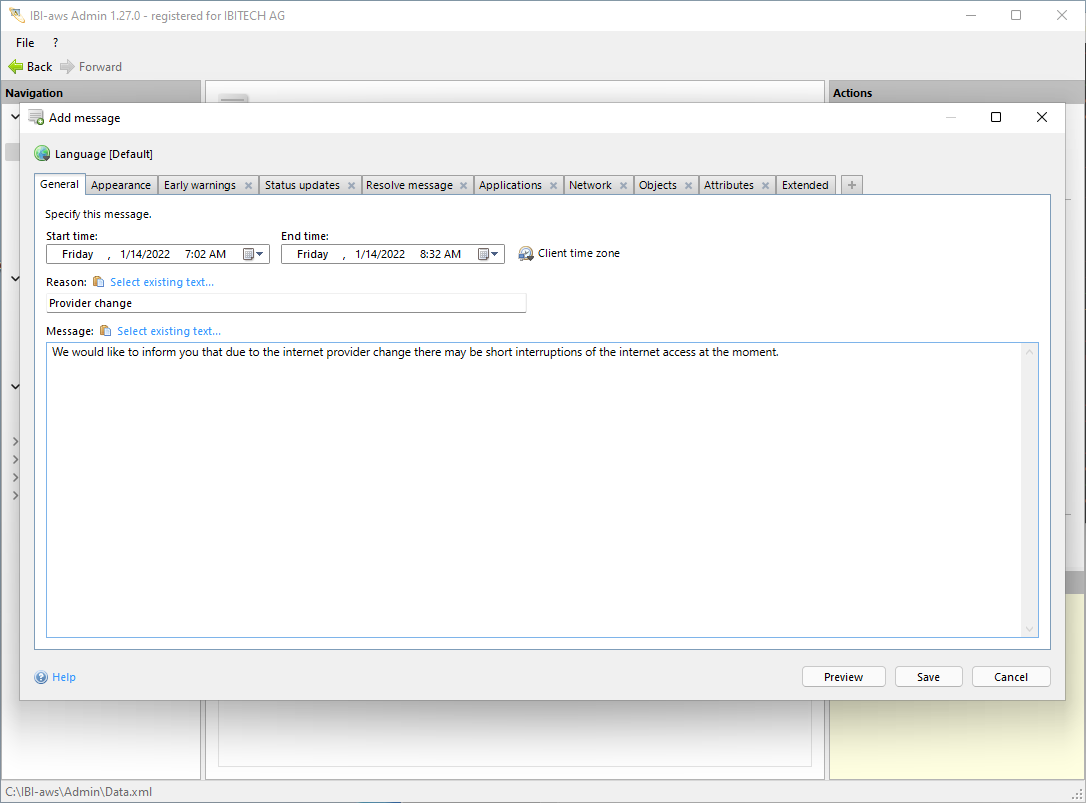
Task: Click the clipboard icon next to Reason
Action: pos(98,282)
